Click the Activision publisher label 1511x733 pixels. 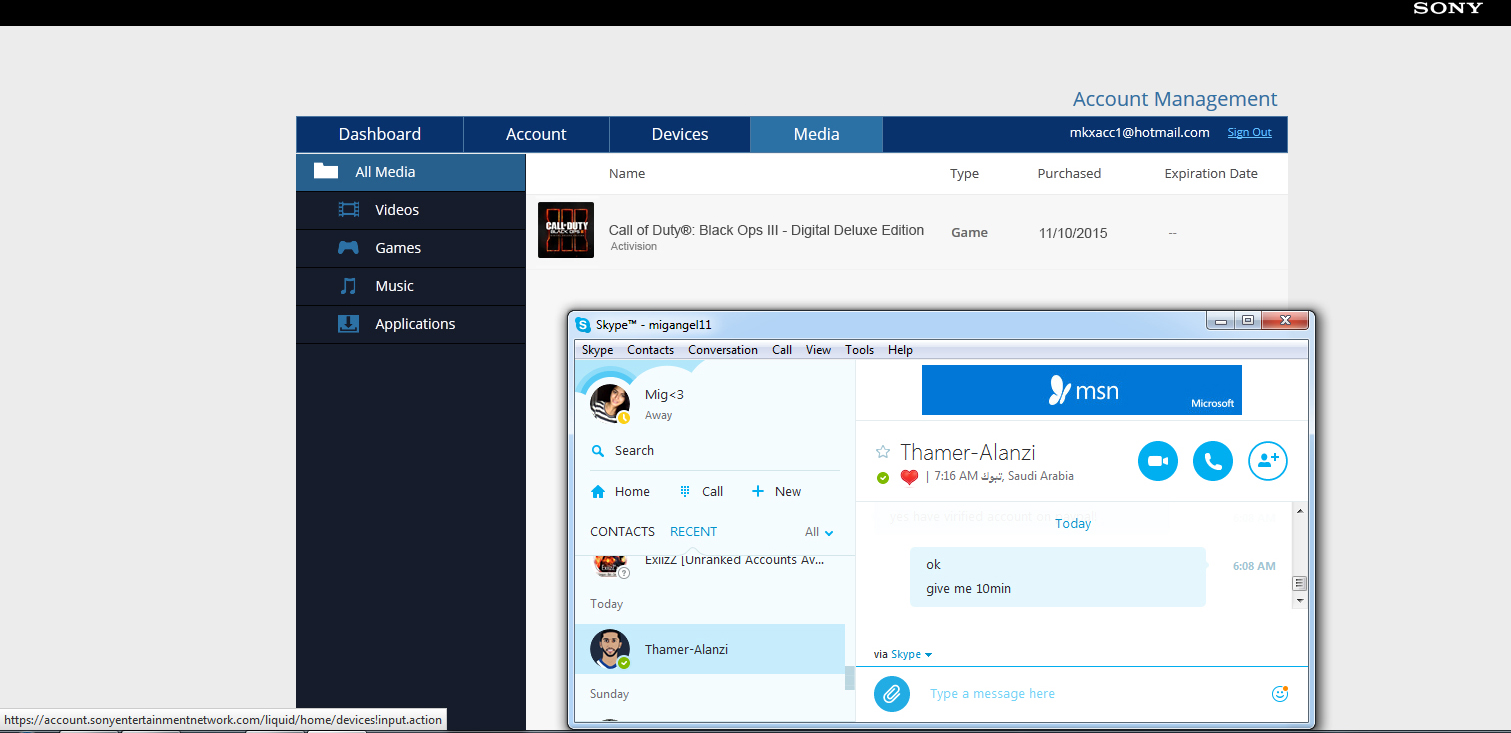pos(634,246)
